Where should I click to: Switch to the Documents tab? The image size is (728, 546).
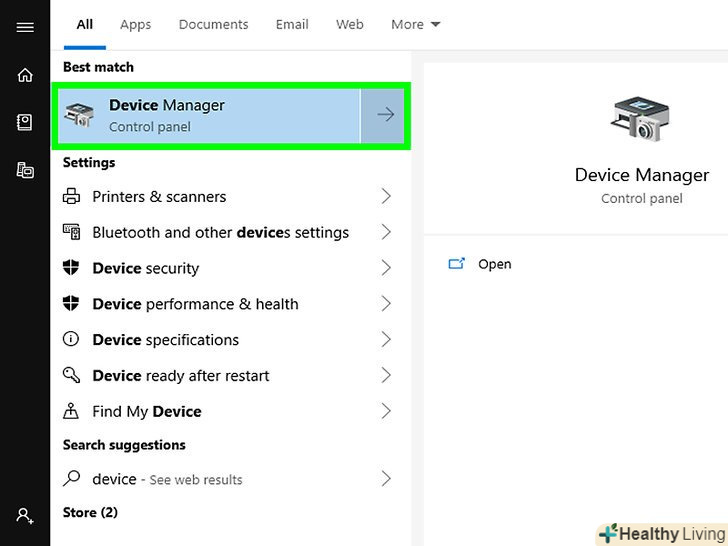214,24
